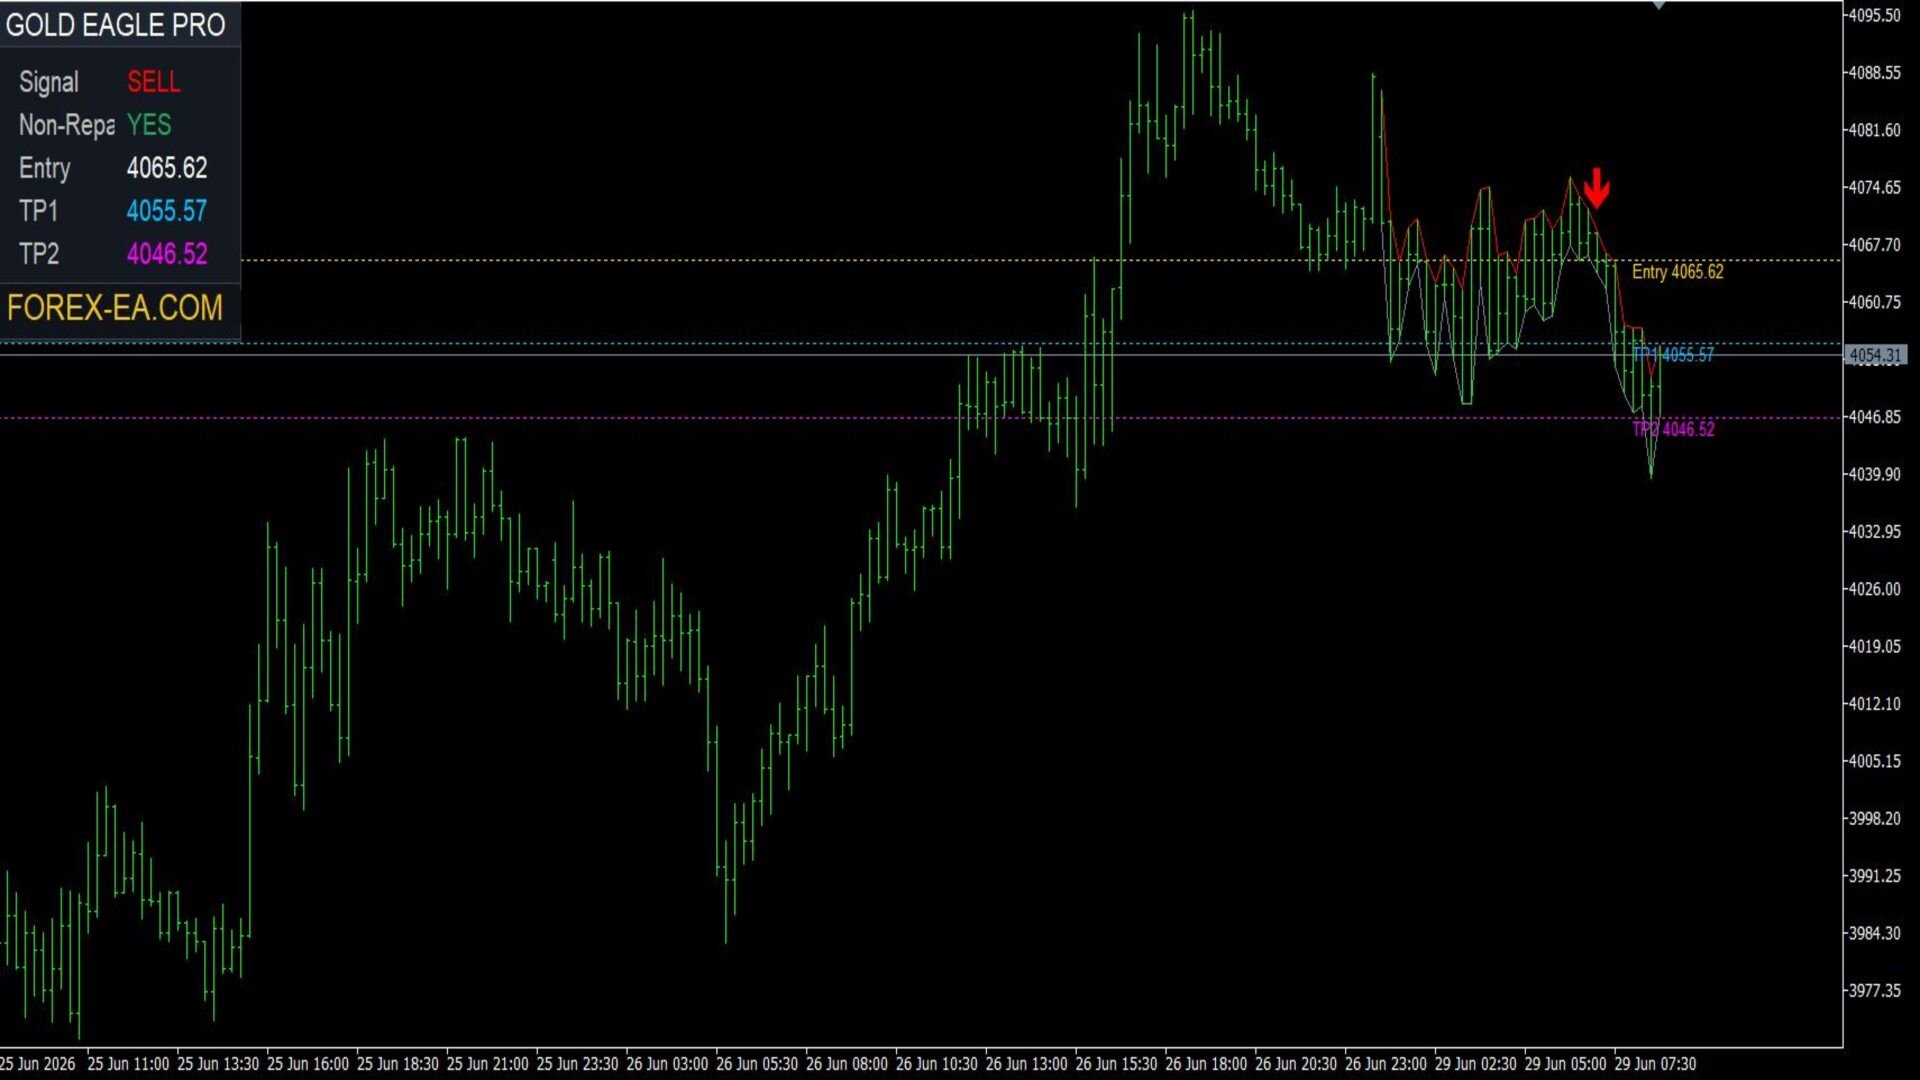Click the 29 Jun 07:30 time label
This screenshot has height=1080, width=1920.
(1655, 1063)
